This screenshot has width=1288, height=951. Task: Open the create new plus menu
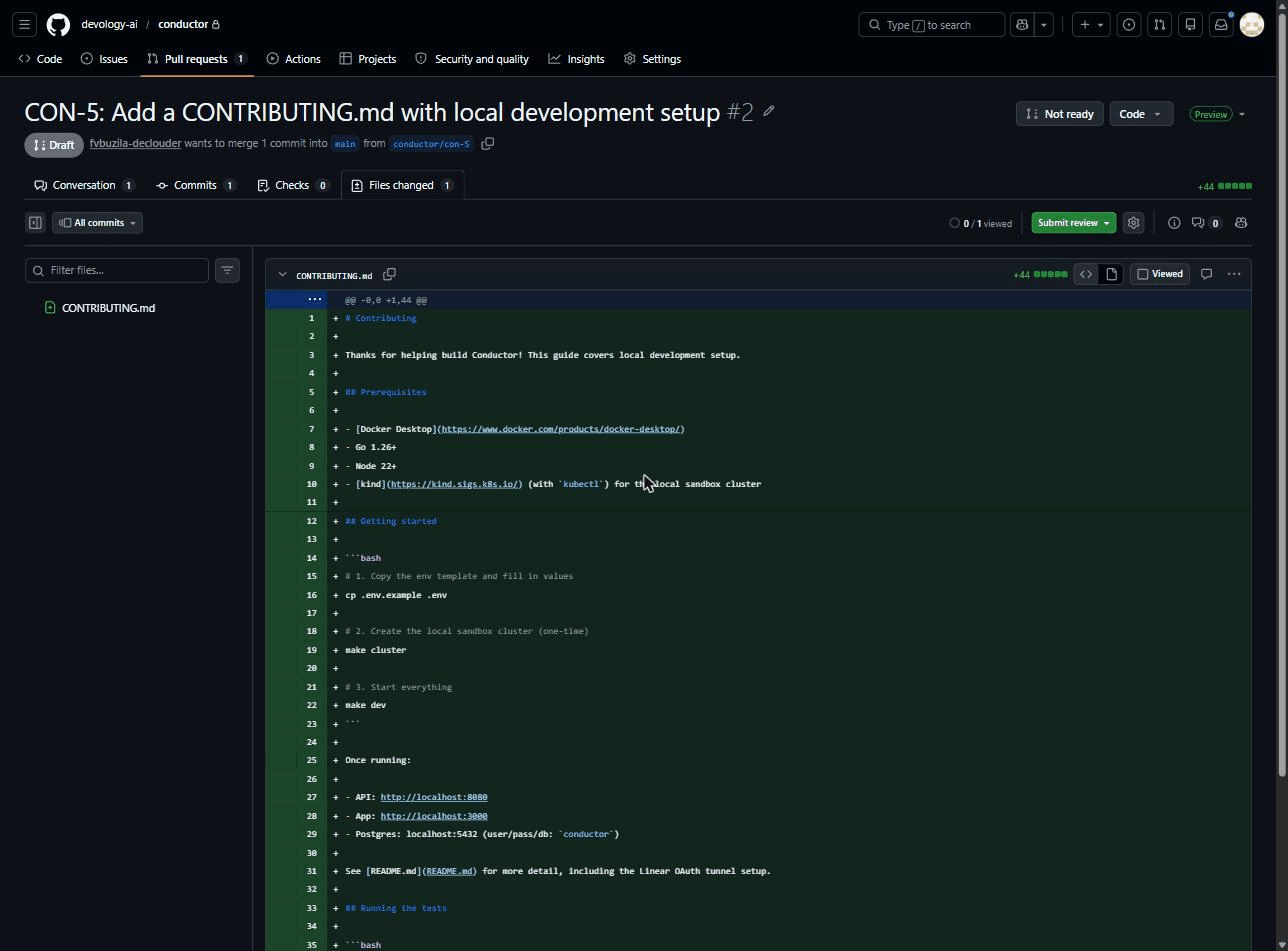1091,24
